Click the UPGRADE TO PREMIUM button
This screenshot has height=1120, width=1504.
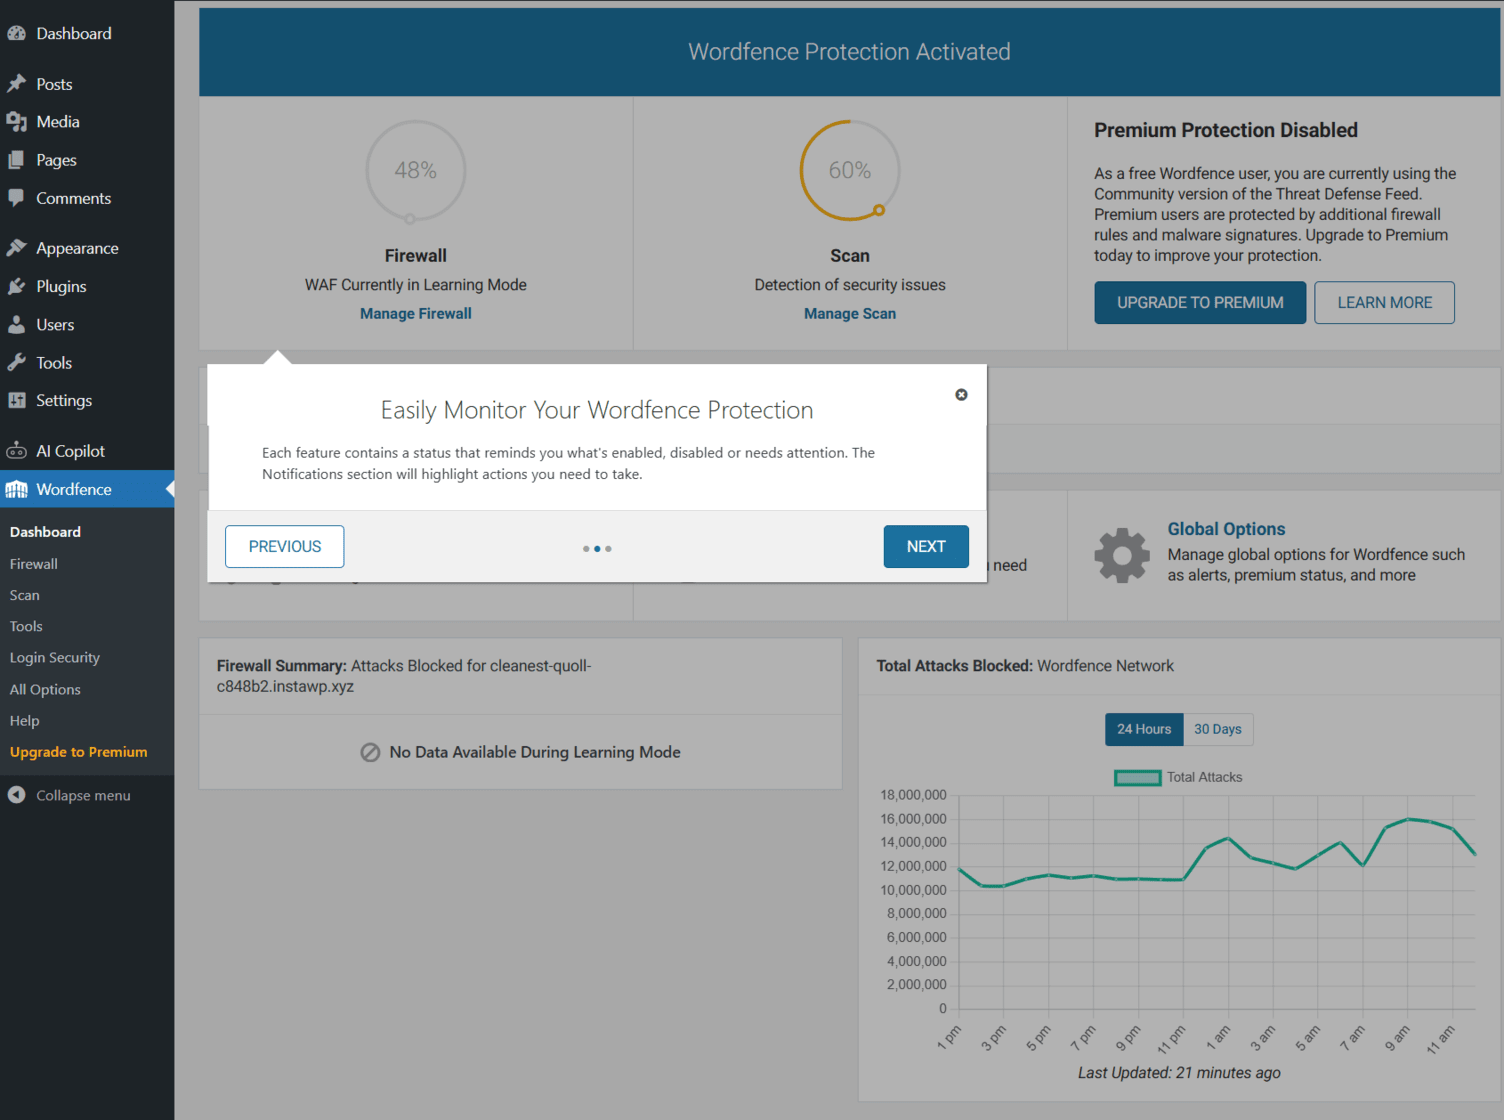1200,303
